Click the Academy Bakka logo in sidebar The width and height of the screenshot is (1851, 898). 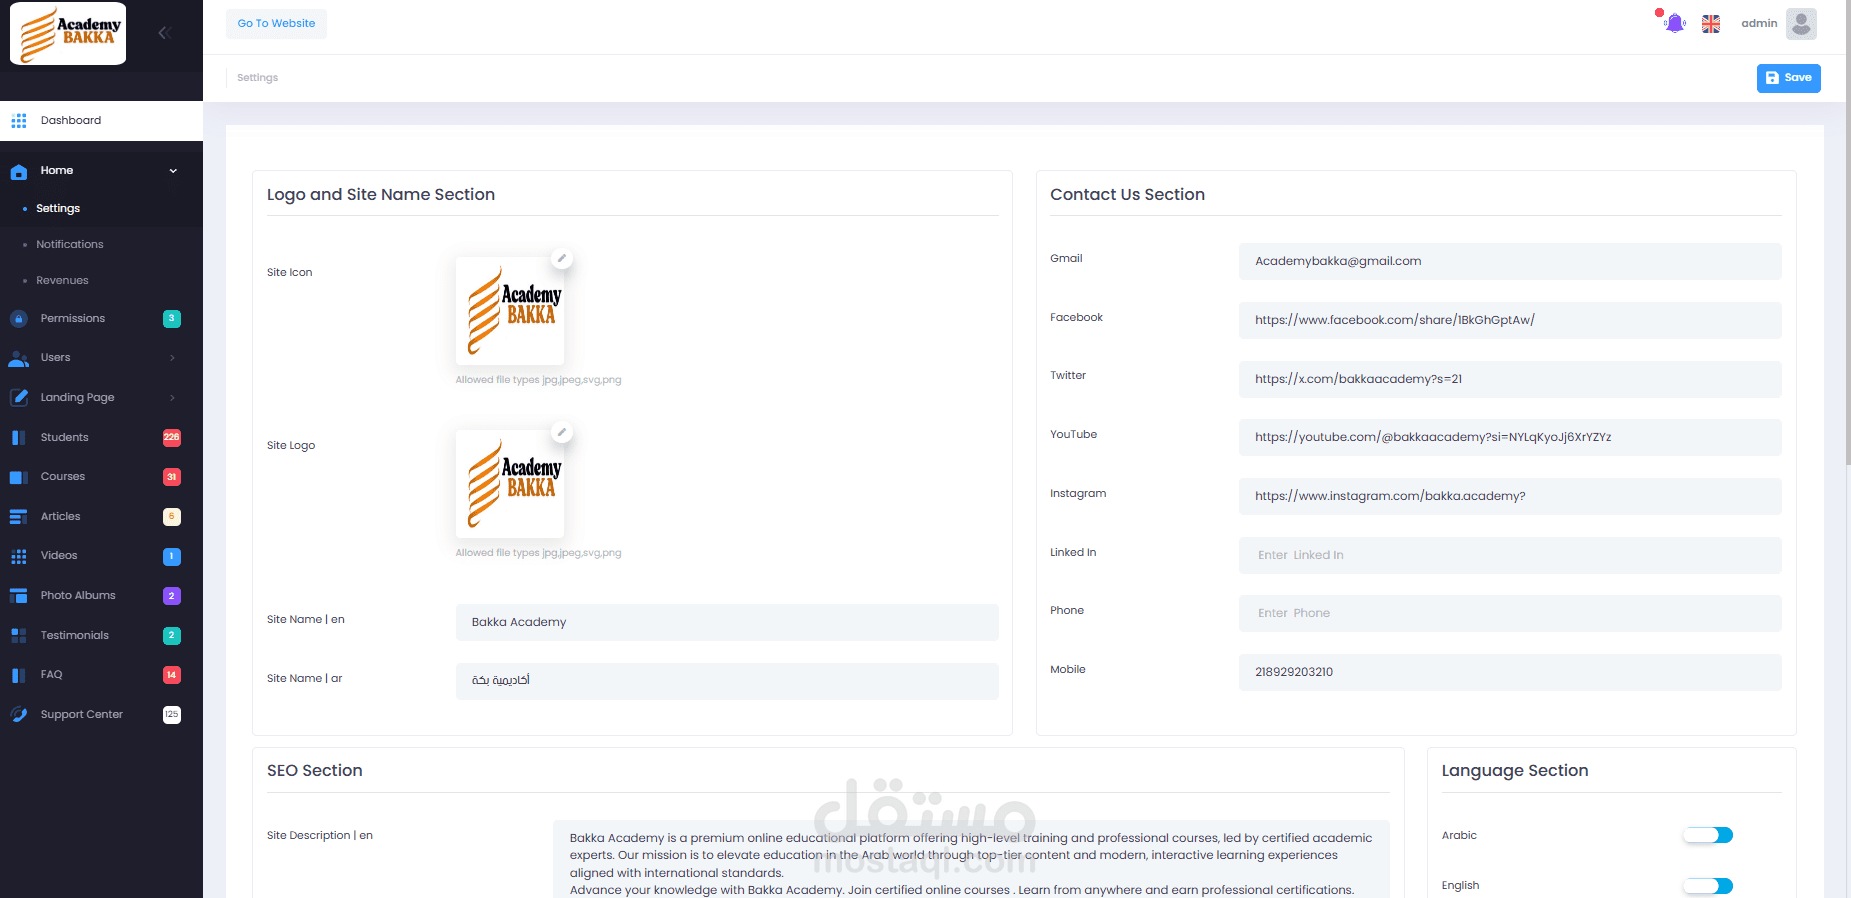click(68, 33)
